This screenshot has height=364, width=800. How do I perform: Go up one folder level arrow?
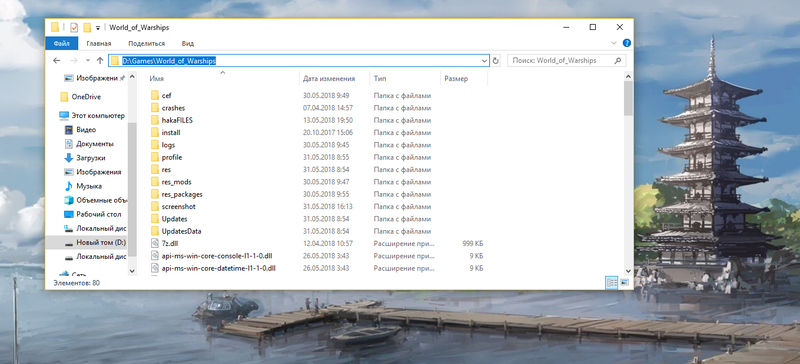[x=100, y=61]
